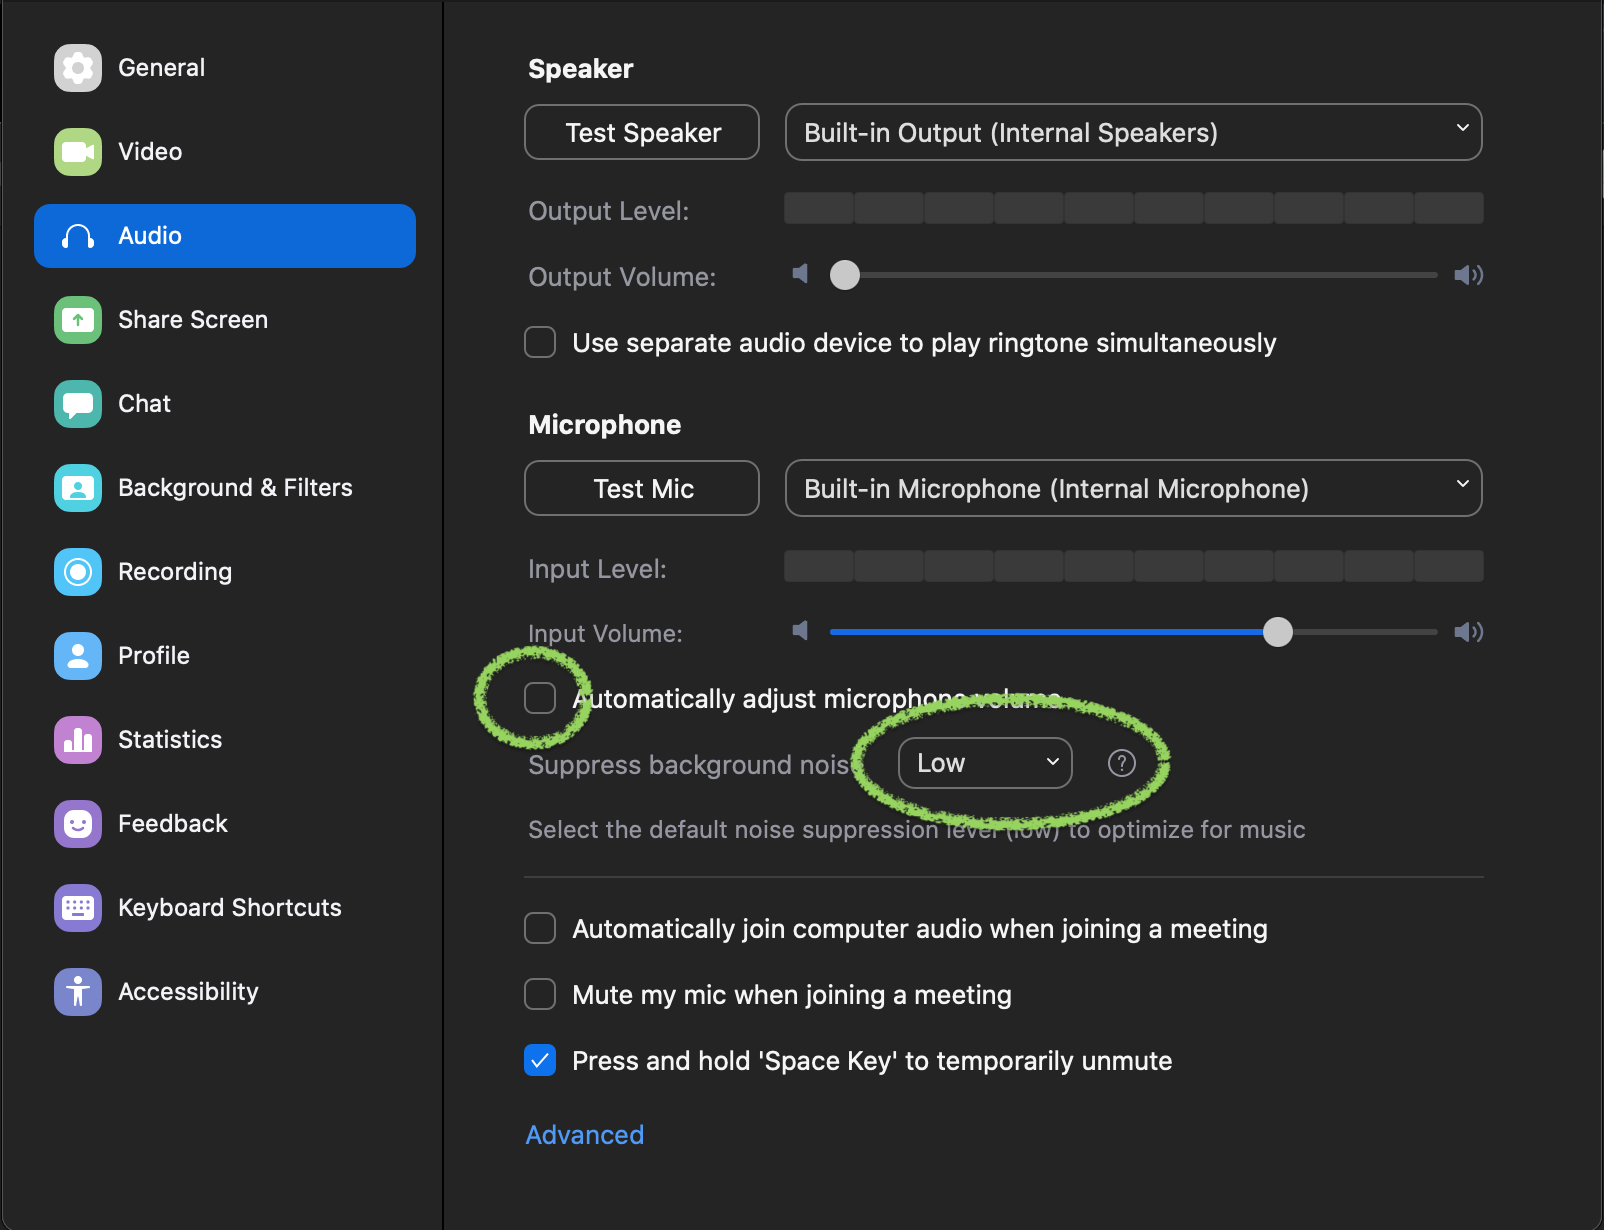Uncheck press and hold Space Key option
1604x1230 pixels.
pyautogui.click(x=540, y=1060)
